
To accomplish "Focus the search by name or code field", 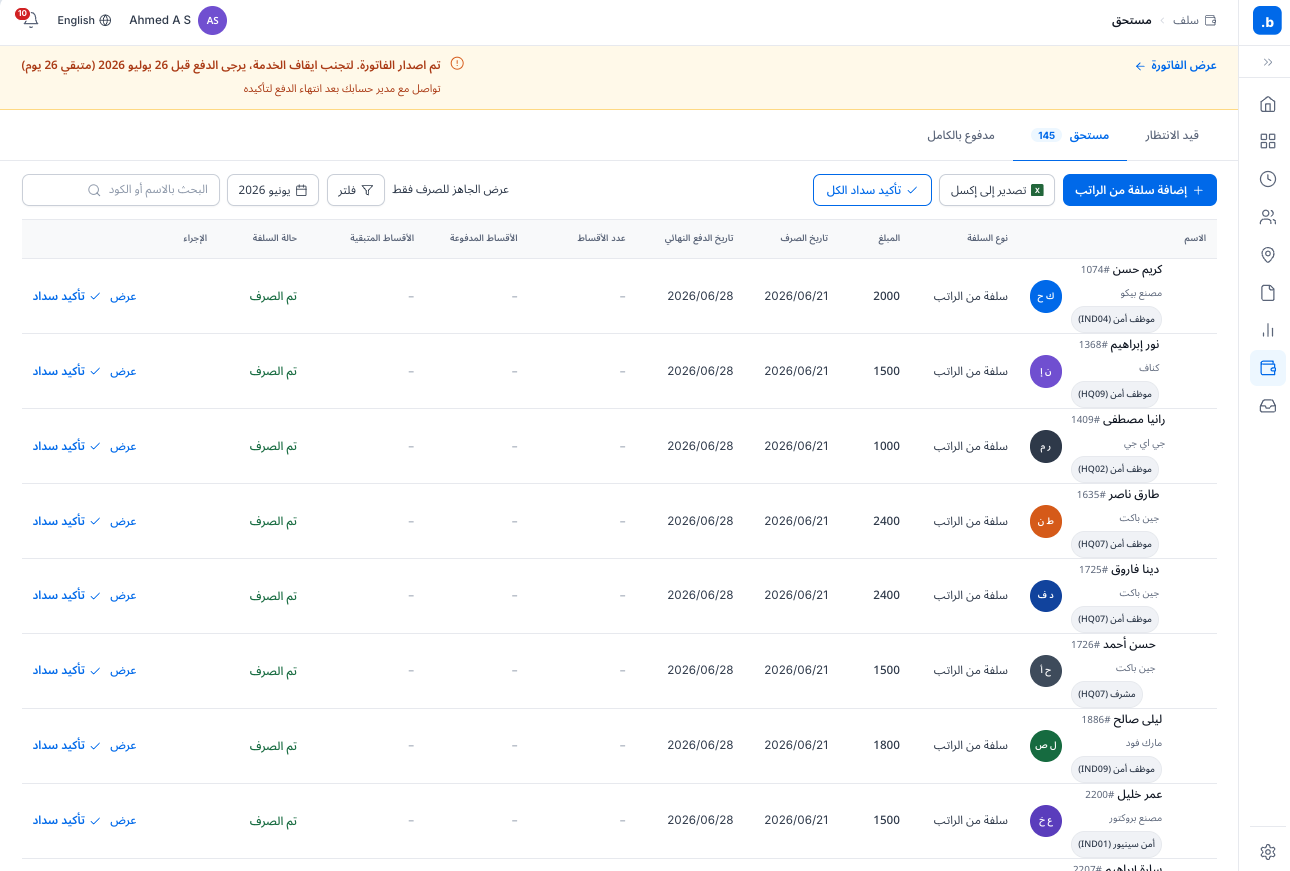I will [121, 190].
